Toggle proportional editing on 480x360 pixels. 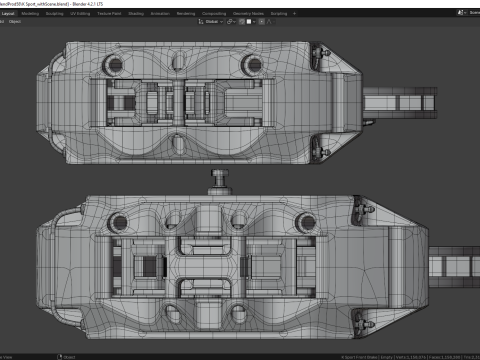tap(262, 22)
